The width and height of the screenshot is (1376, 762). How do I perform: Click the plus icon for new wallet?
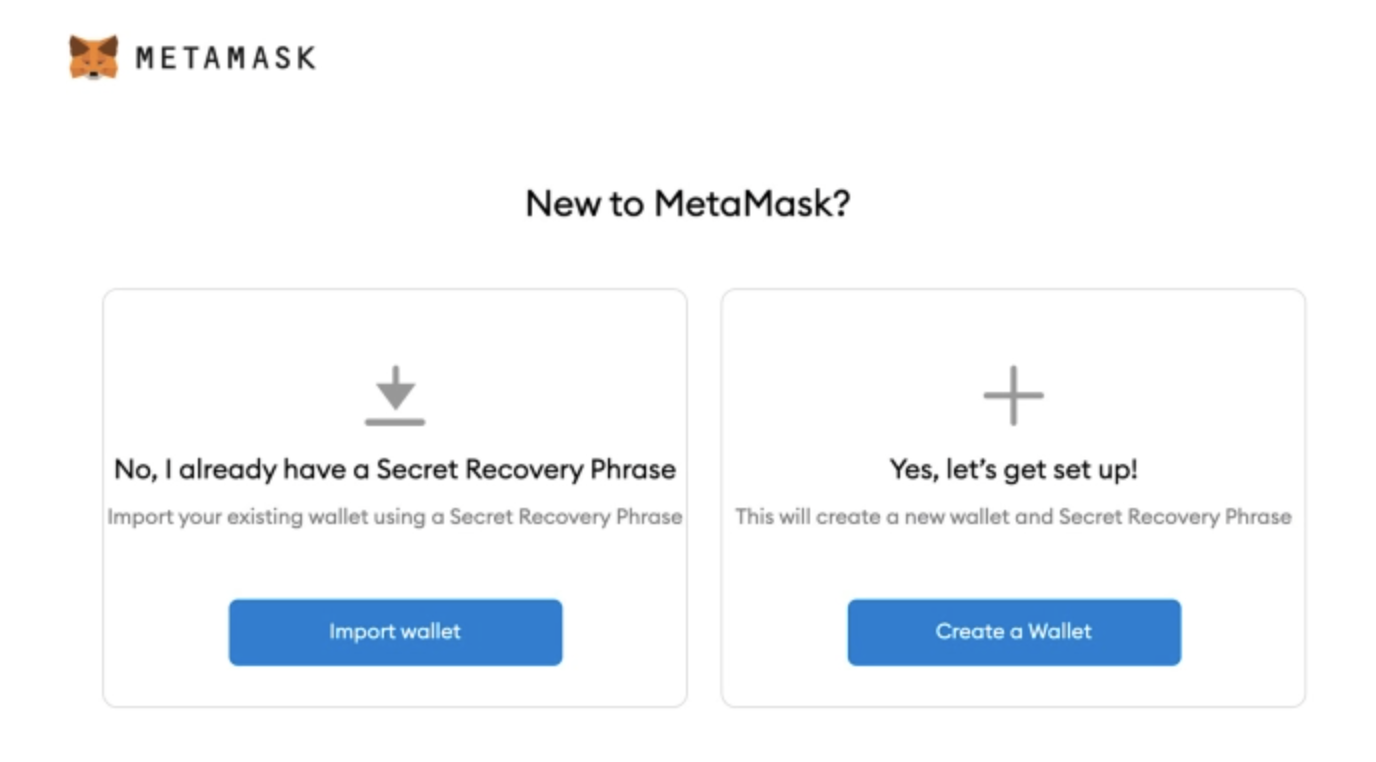click(x=1013, y=395)
